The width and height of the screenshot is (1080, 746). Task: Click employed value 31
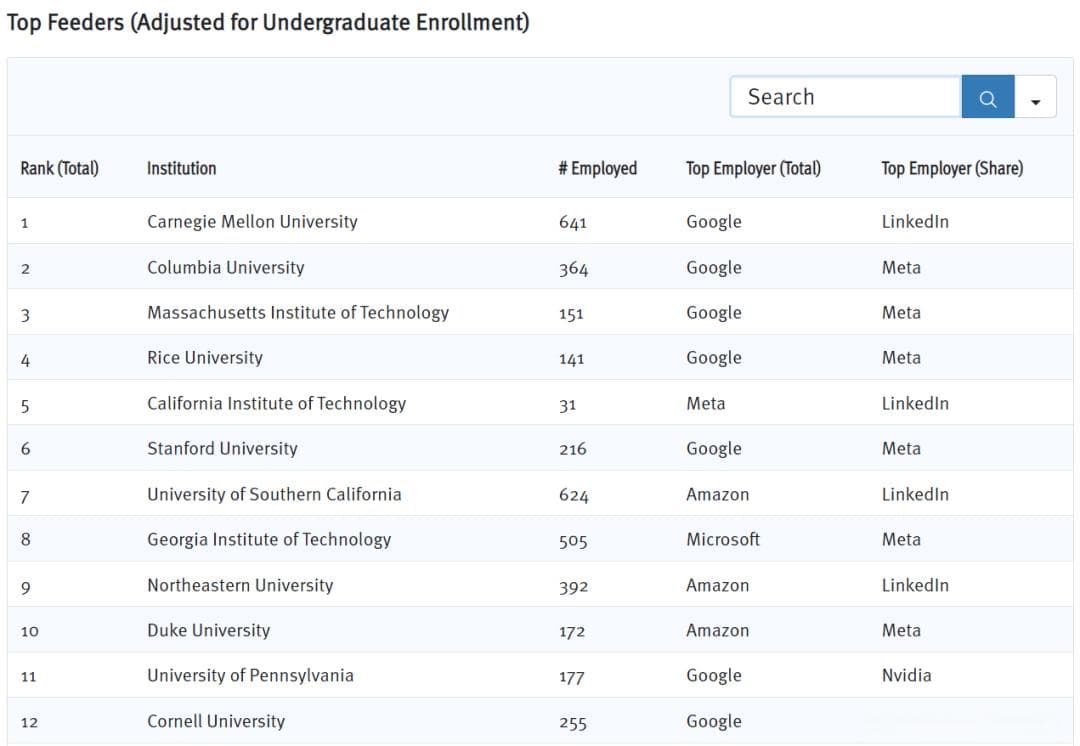click(567, 404)
